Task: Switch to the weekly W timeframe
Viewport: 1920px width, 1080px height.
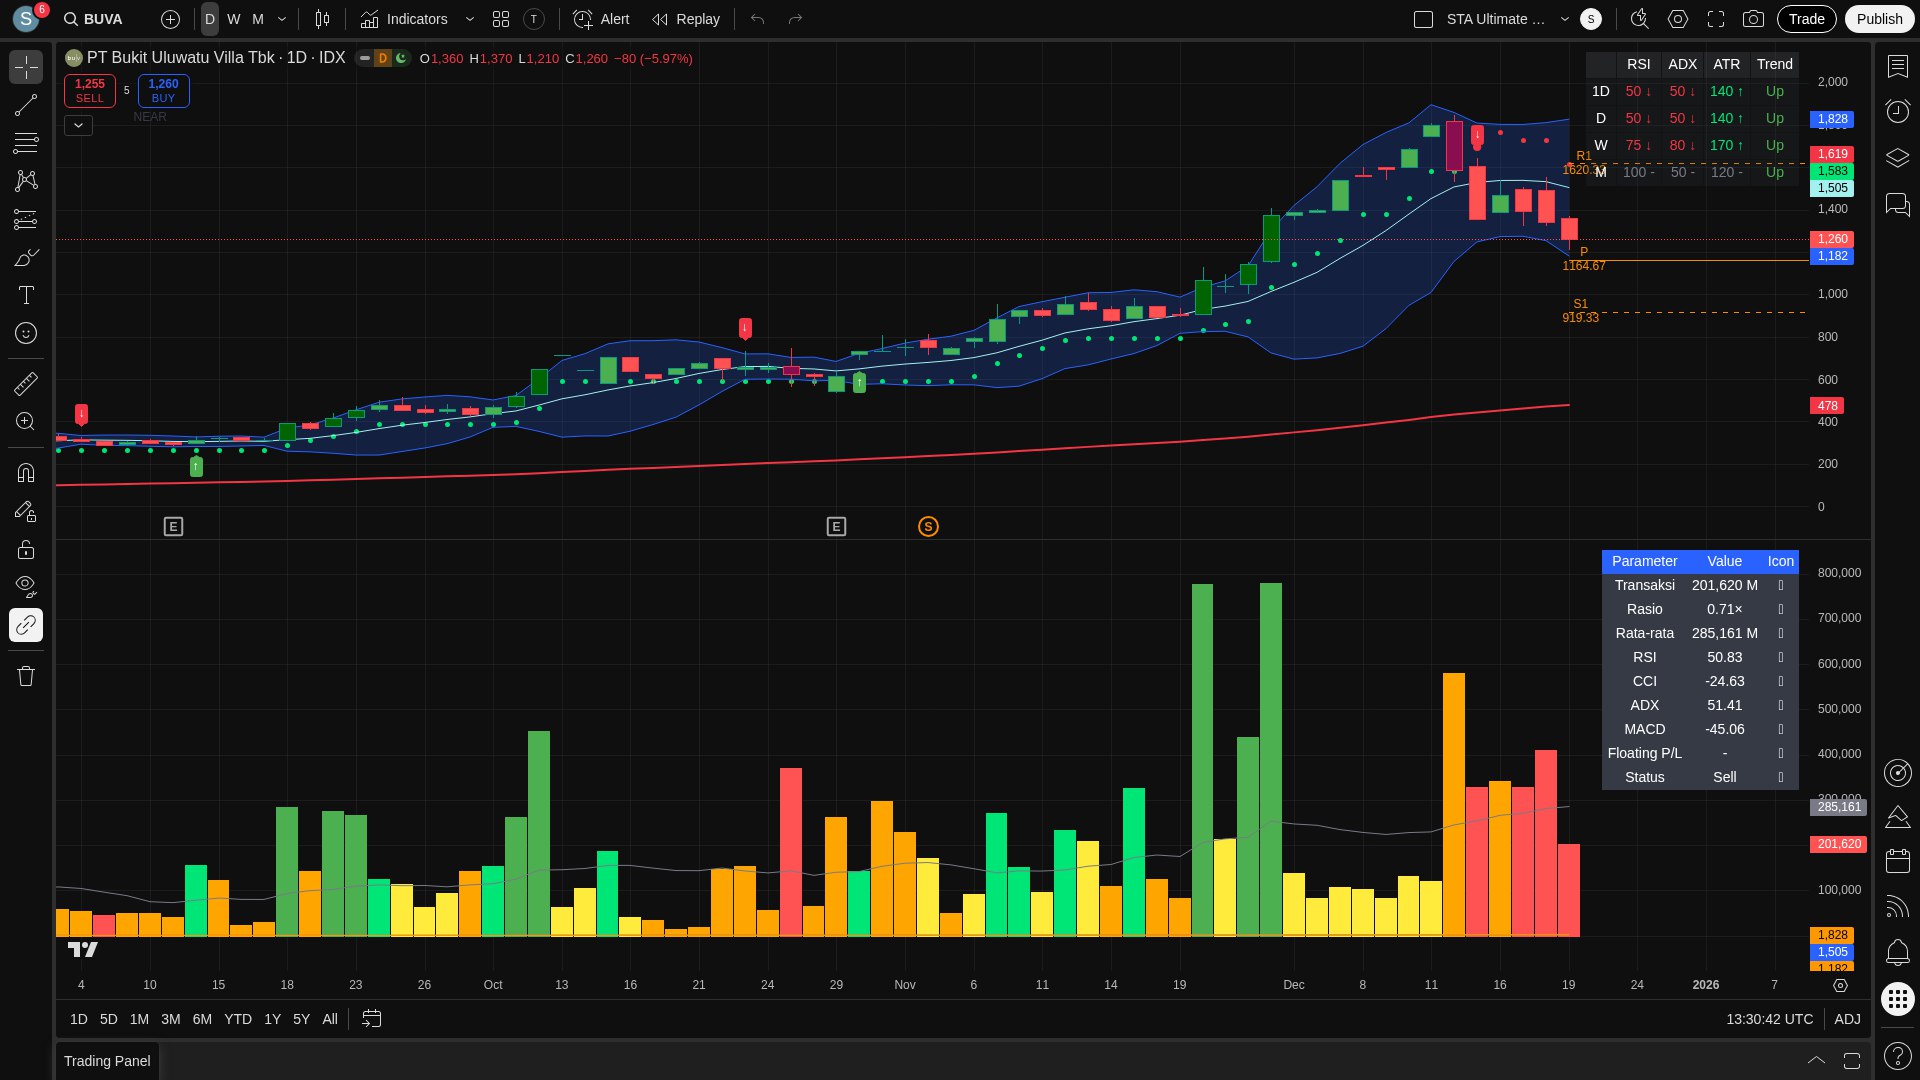Action: click(233, 19)
